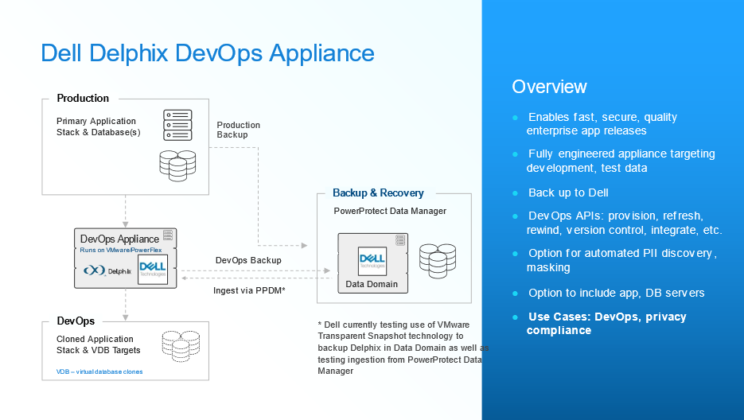
Task: Click the Production Backup arrow label
Action: pyautogui.click(x=238, y=130)
